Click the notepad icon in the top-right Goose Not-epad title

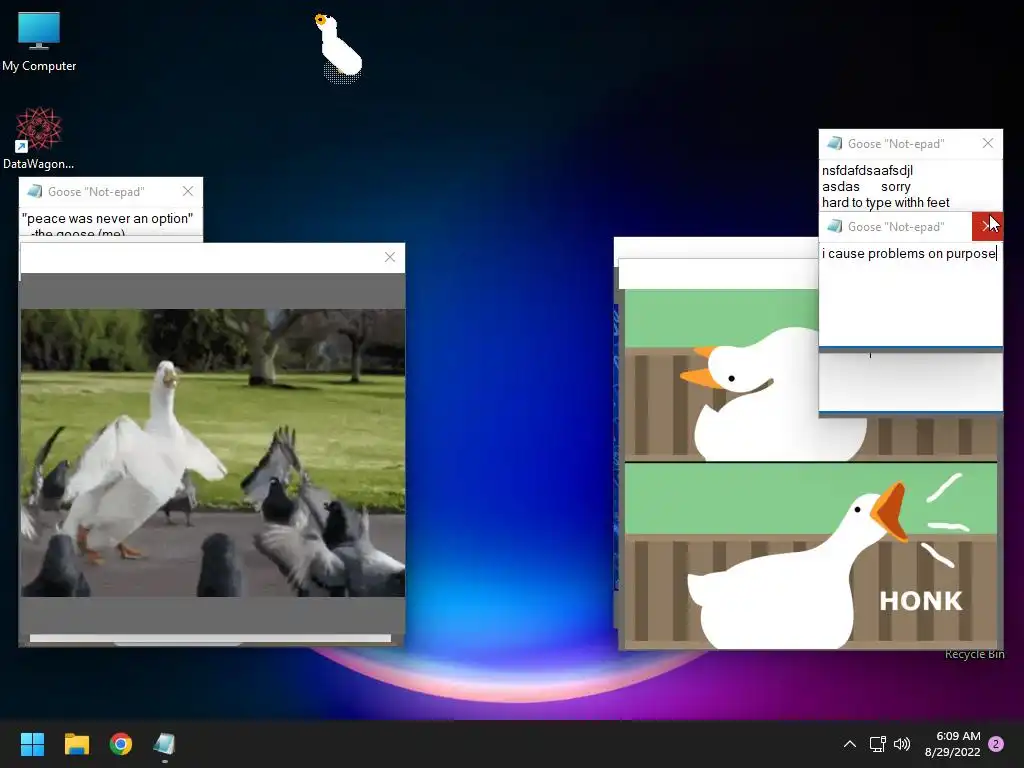tap(835, 144)
